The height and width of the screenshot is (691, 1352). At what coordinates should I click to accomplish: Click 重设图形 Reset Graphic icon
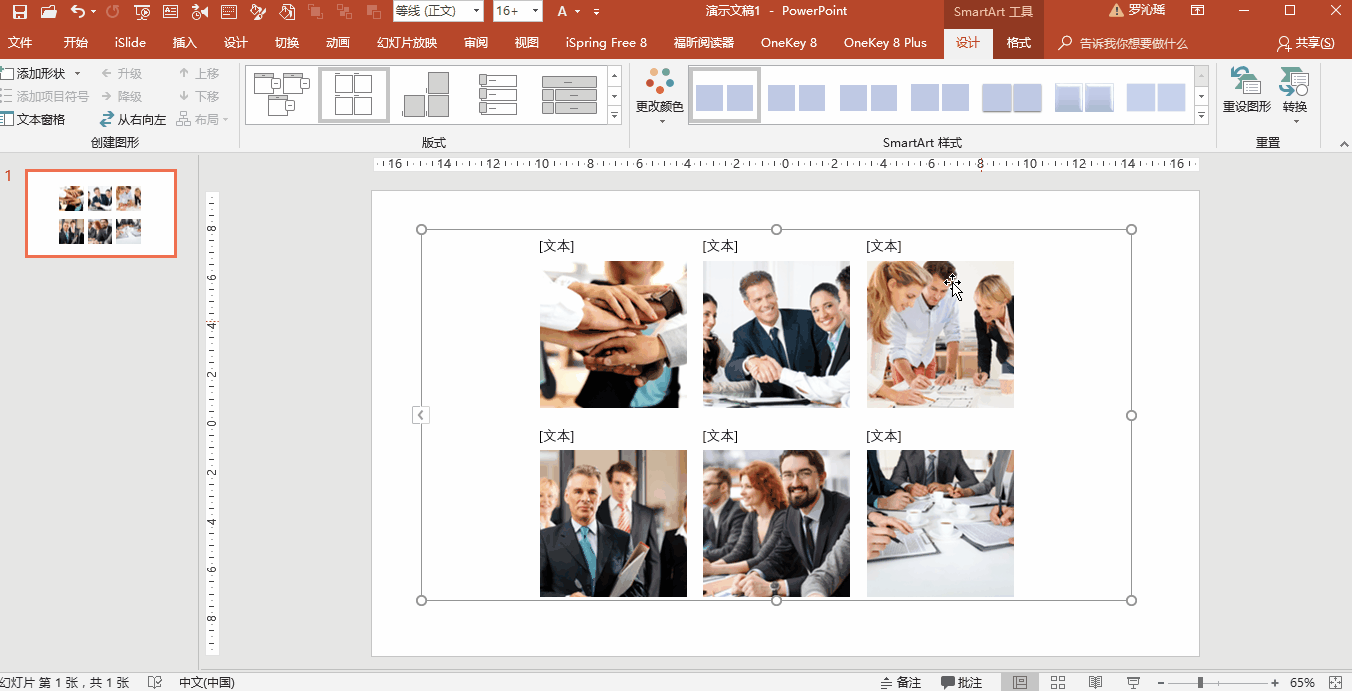1246,81
